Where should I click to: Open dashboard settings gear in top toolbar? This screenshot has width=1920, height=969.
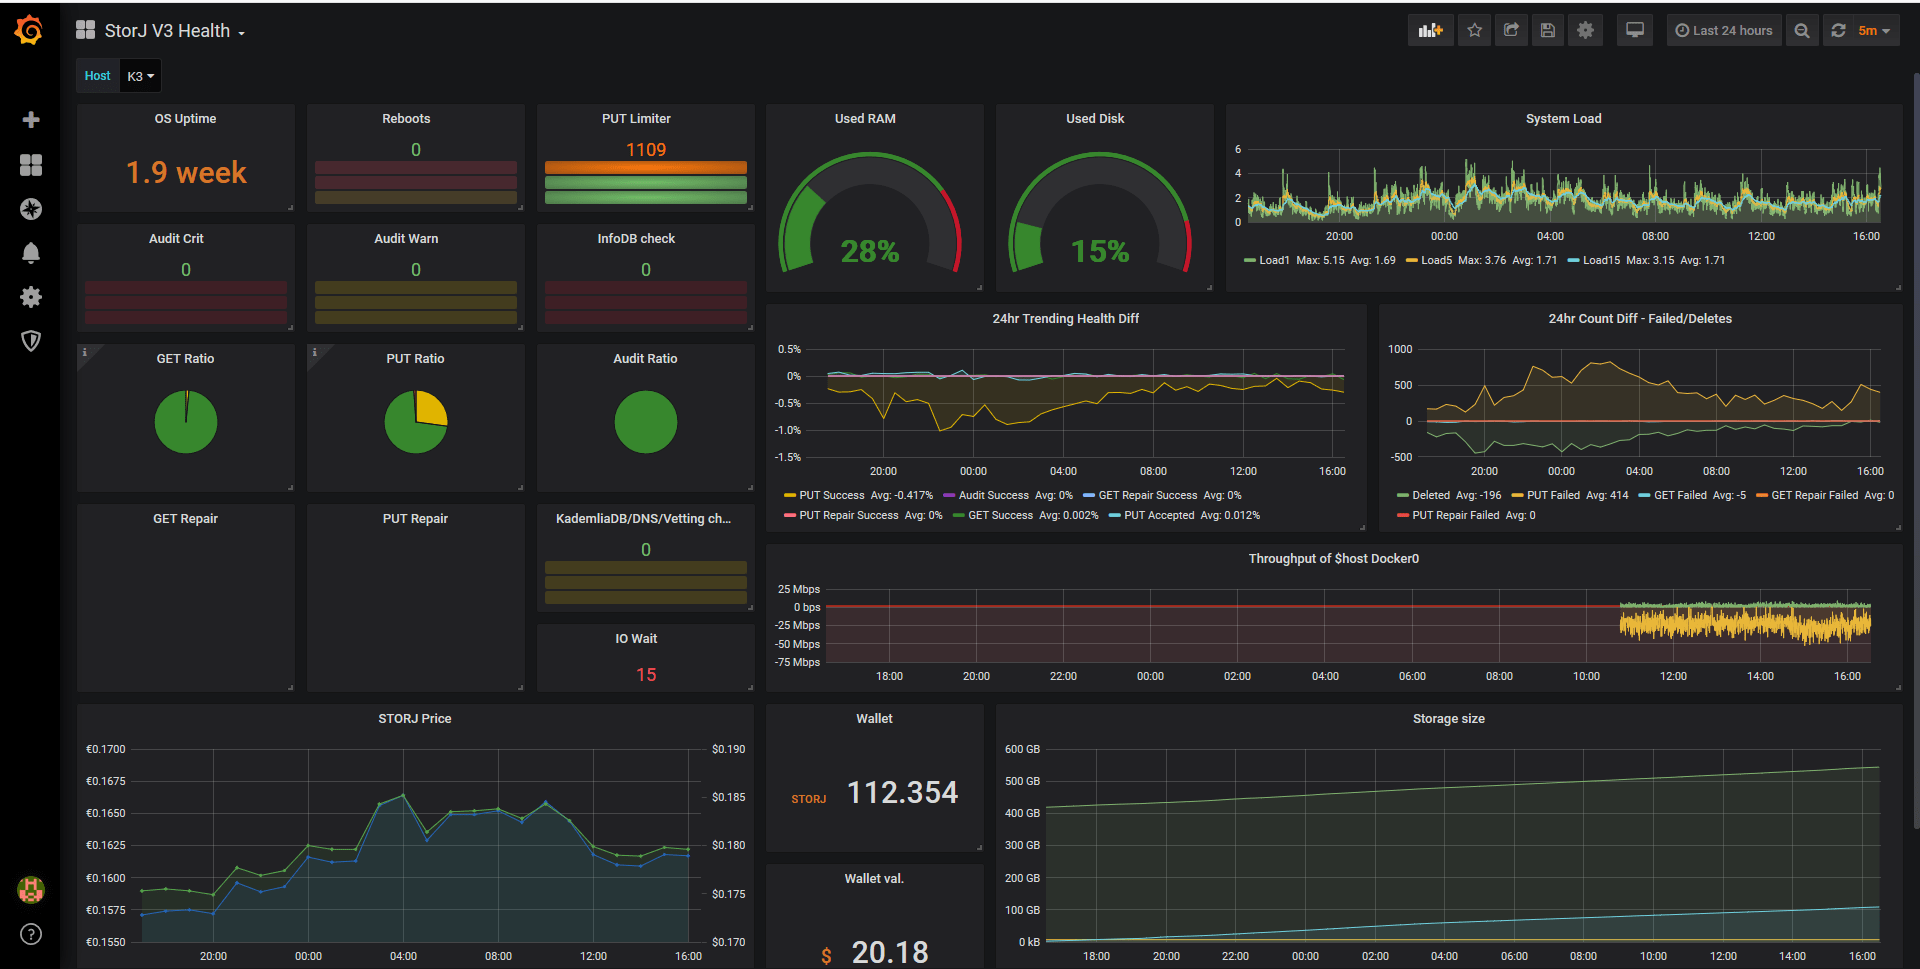pyautogui.click(x=1585, y=30)
